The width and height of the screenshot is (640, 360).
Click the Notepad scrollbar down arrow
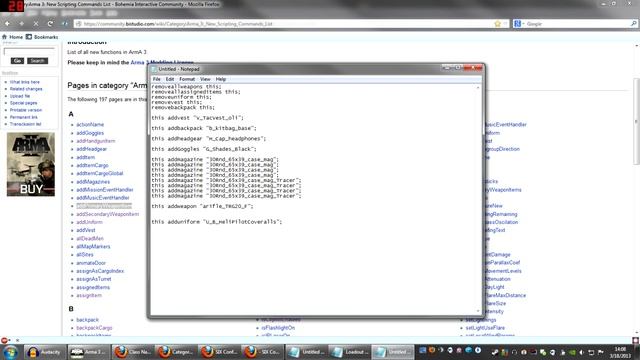click(x=478, y=311)
